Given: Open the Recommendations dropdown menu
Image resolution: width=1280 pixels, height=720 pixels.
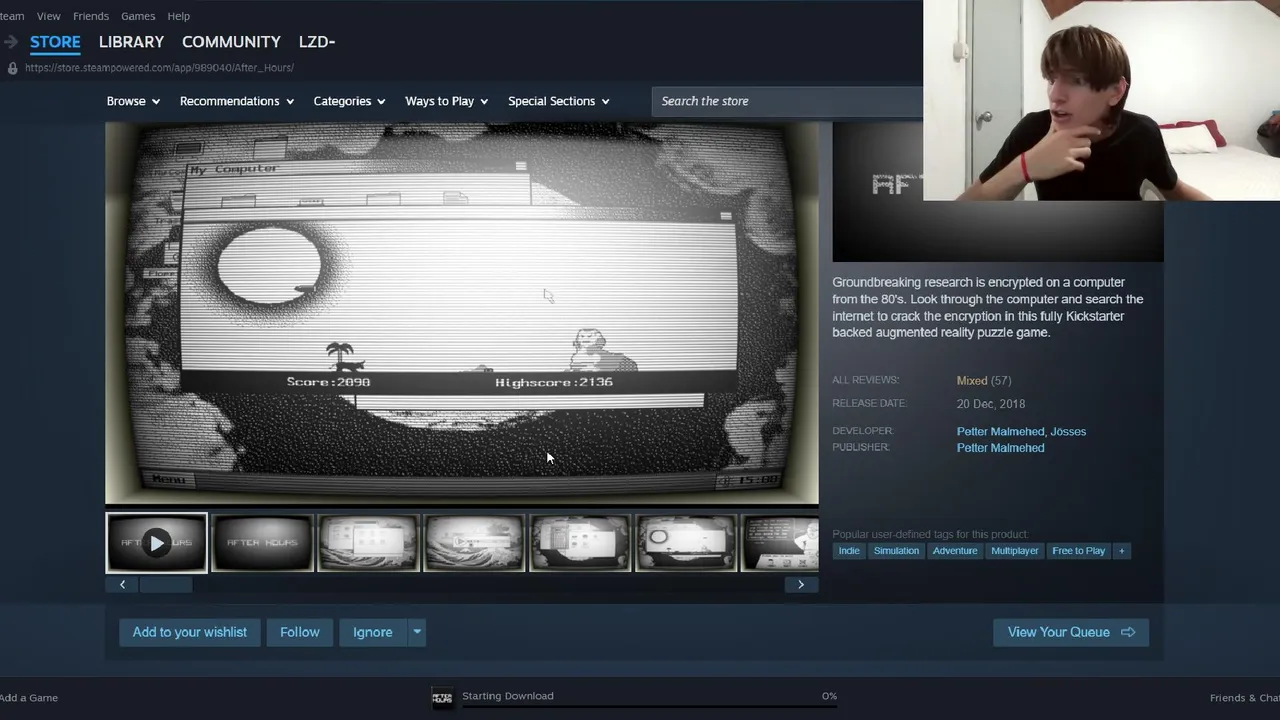Looking at the screenshot, I should coord(237,101).
